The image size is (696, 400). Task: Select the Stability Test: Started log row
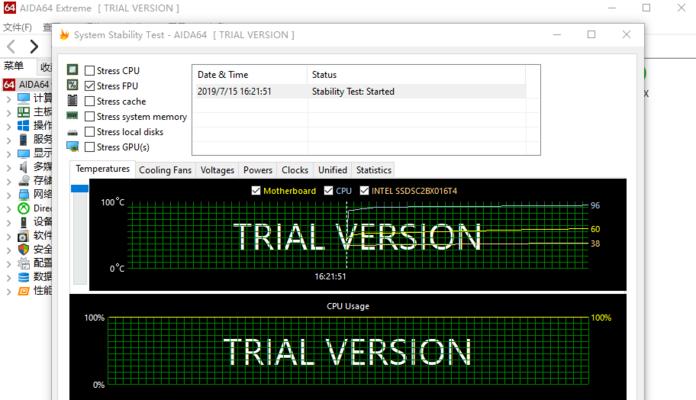359,91
